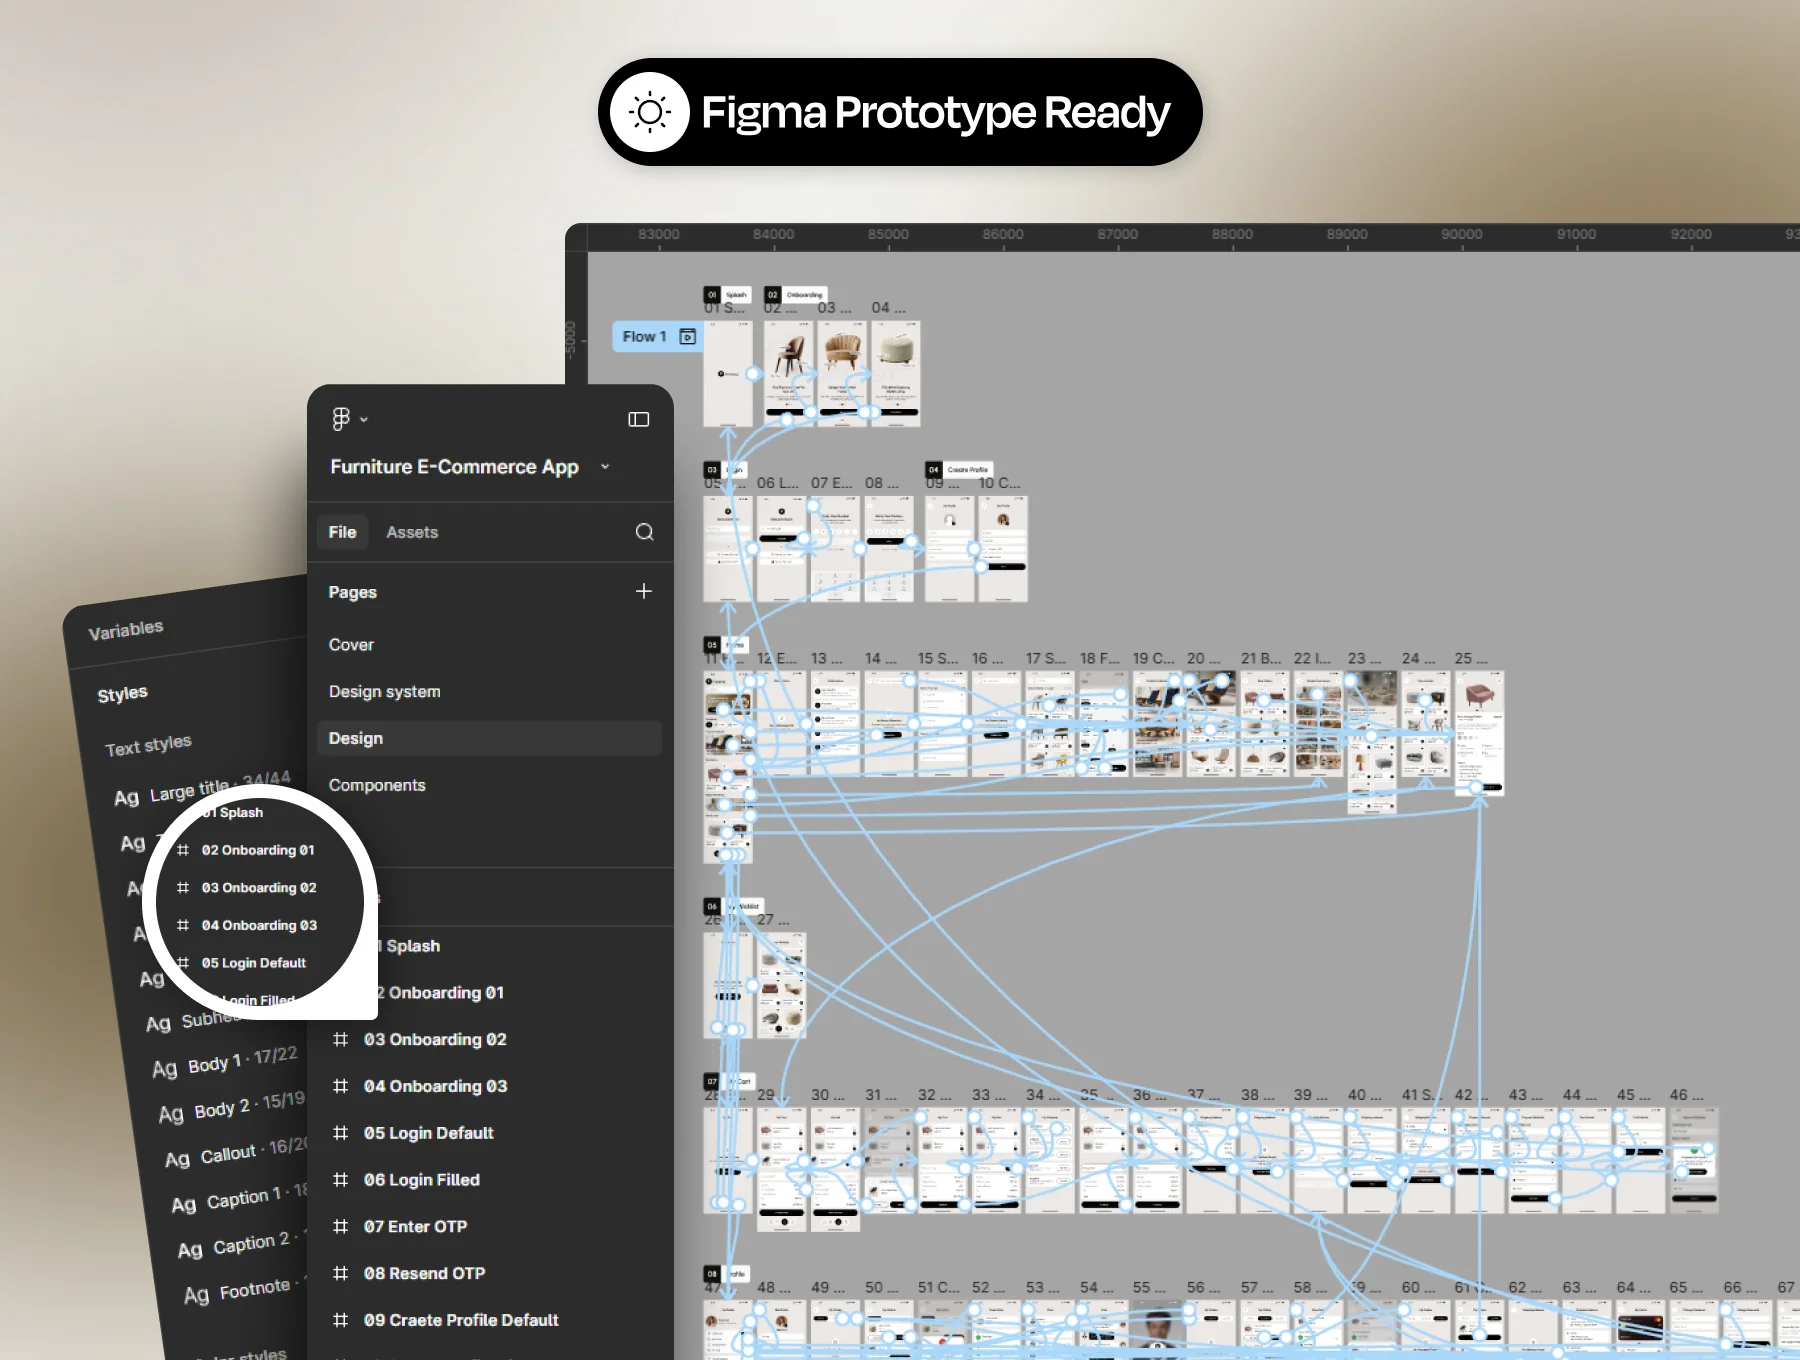Switch to the Assets tab

412,532
